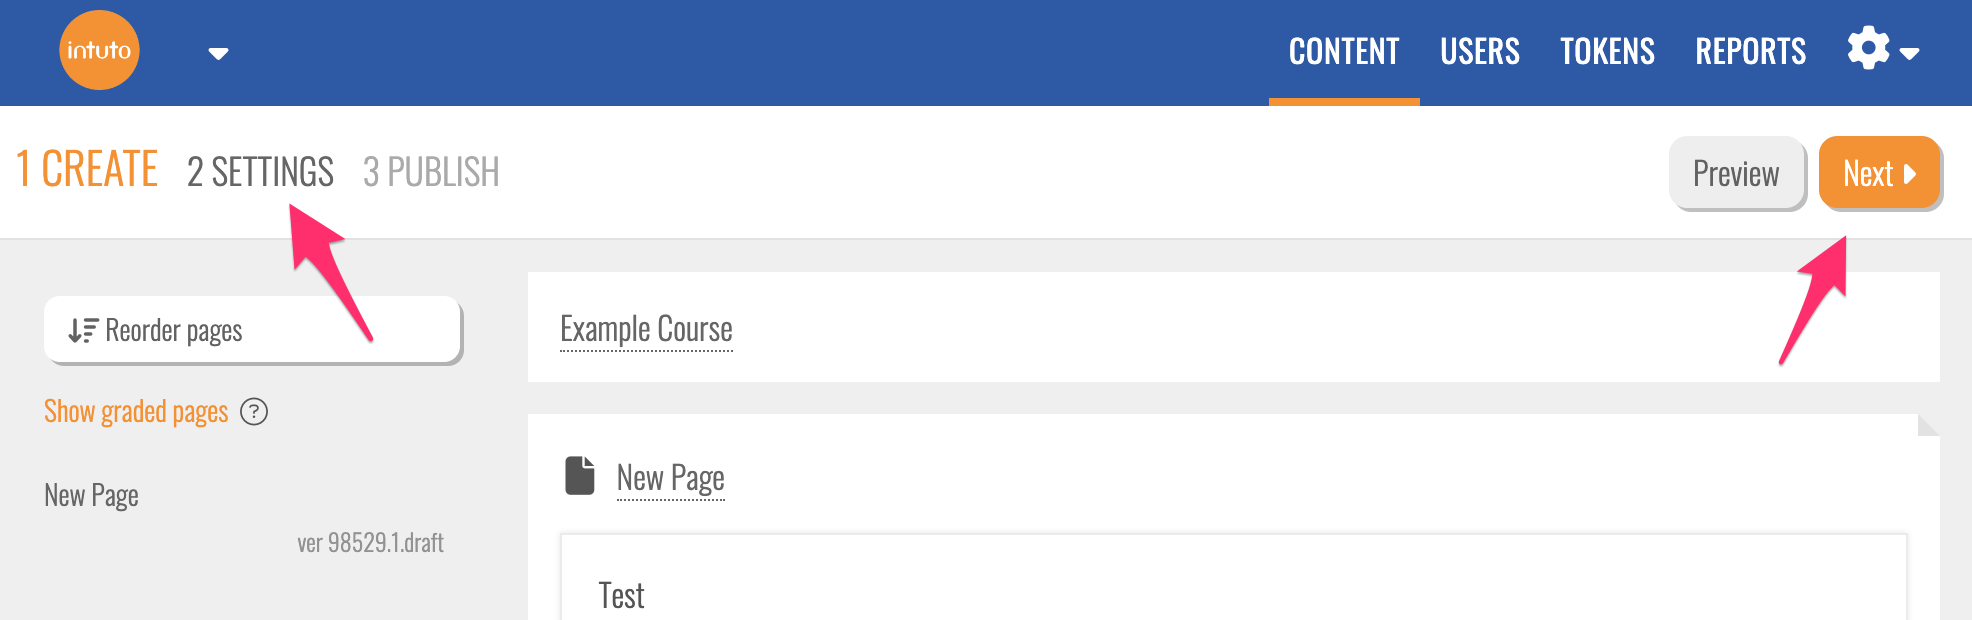Rename the New Page heading
Viewport: 1972px width, 620px height.
point(670,478)
